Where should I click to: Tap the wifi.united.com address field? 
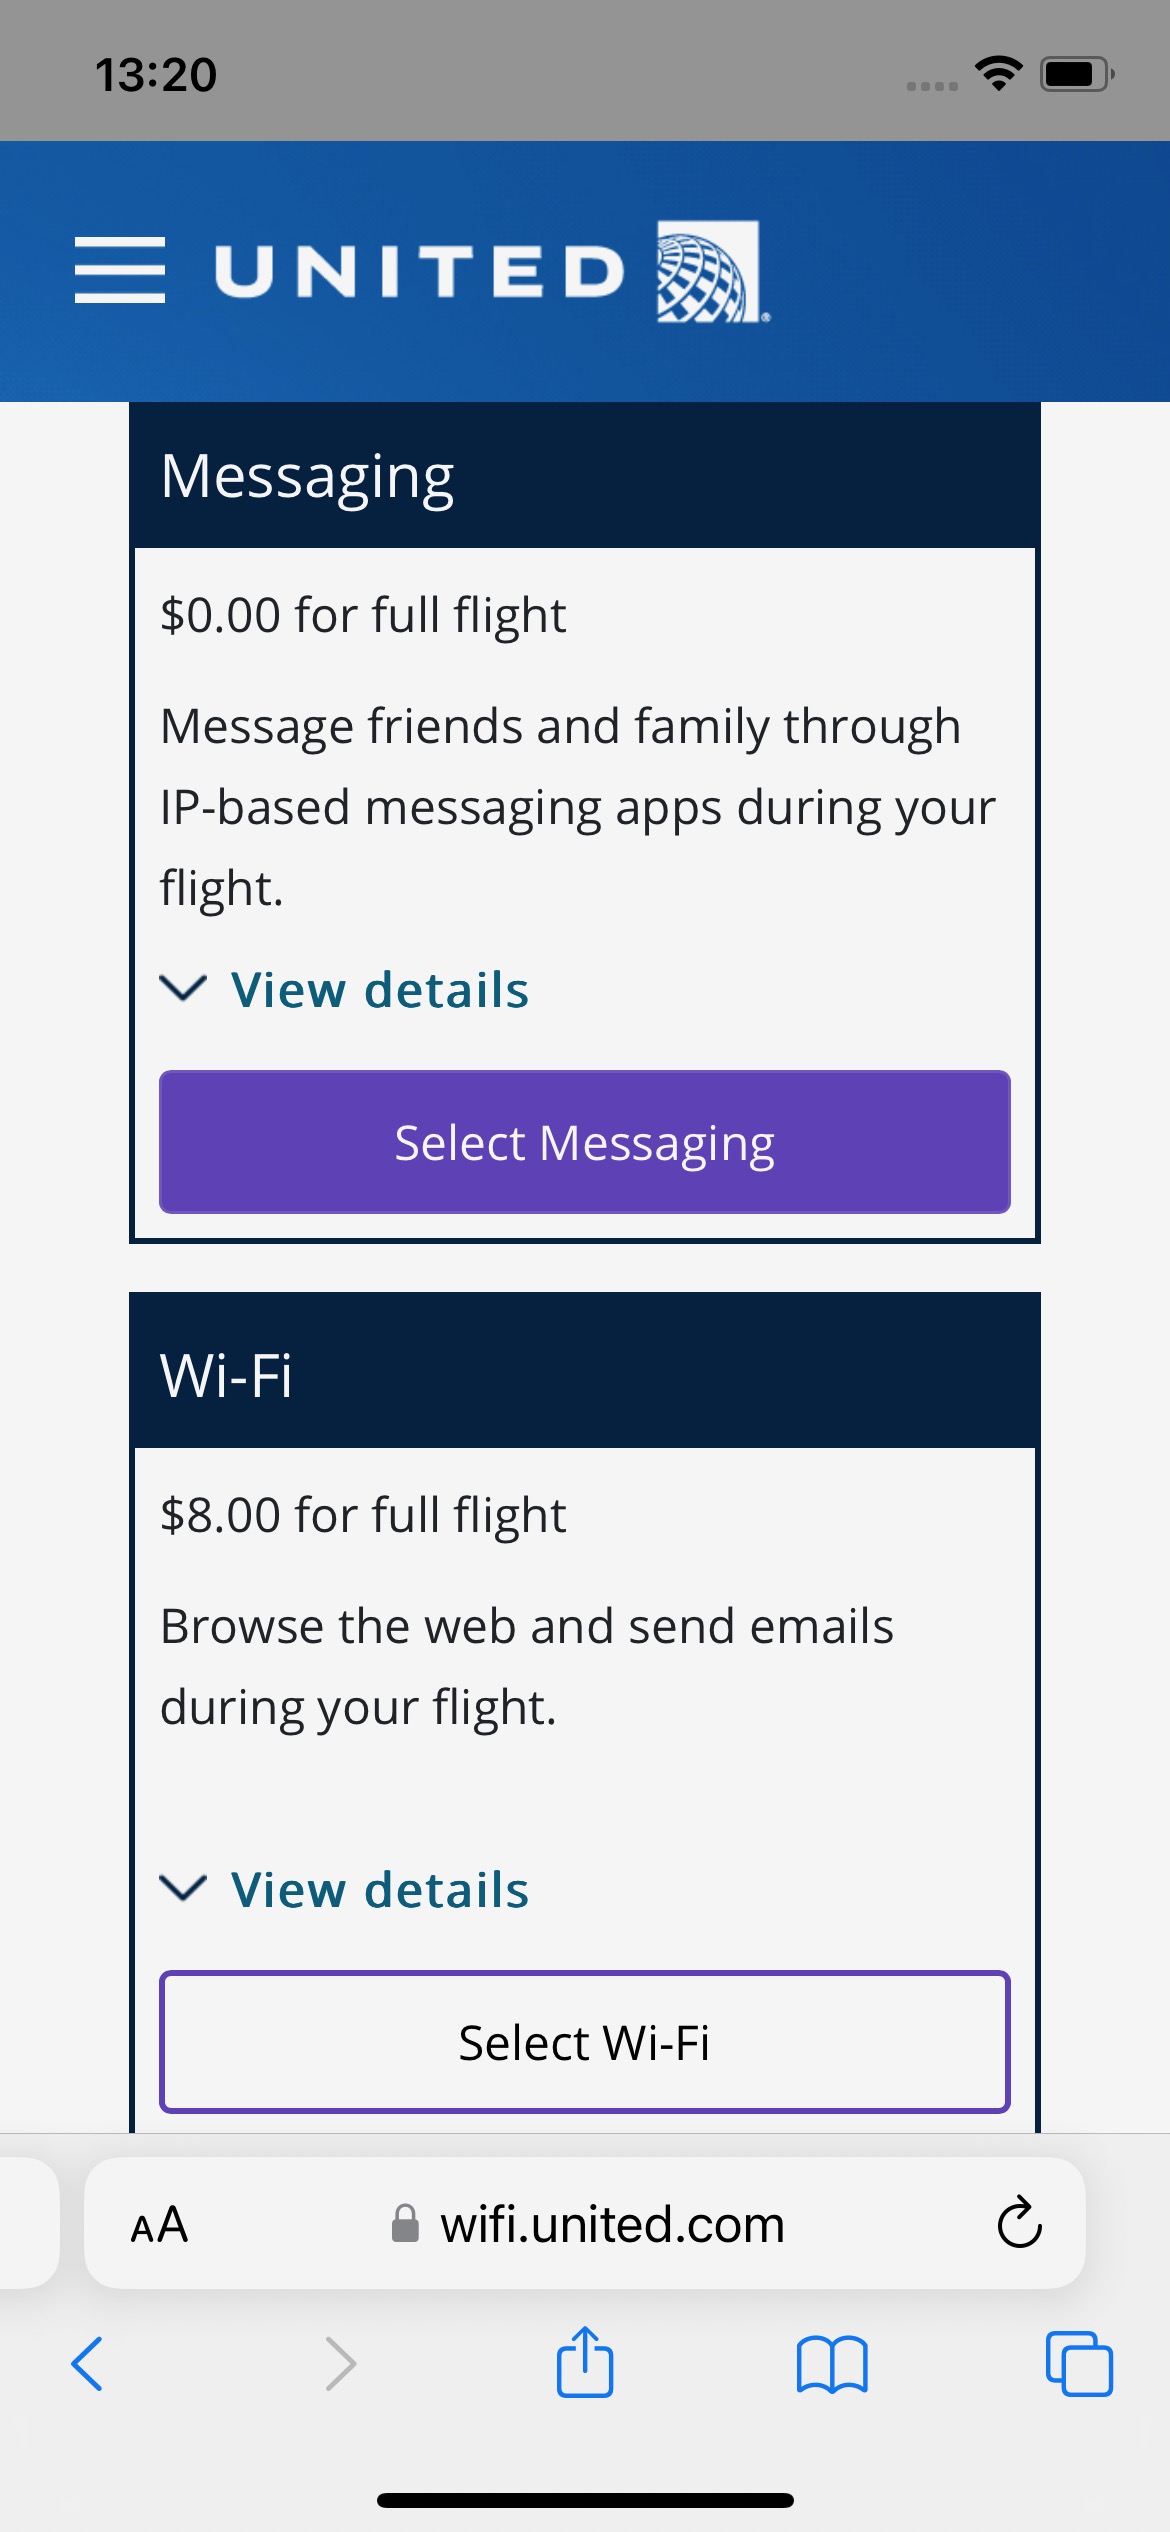(585, 2223)
